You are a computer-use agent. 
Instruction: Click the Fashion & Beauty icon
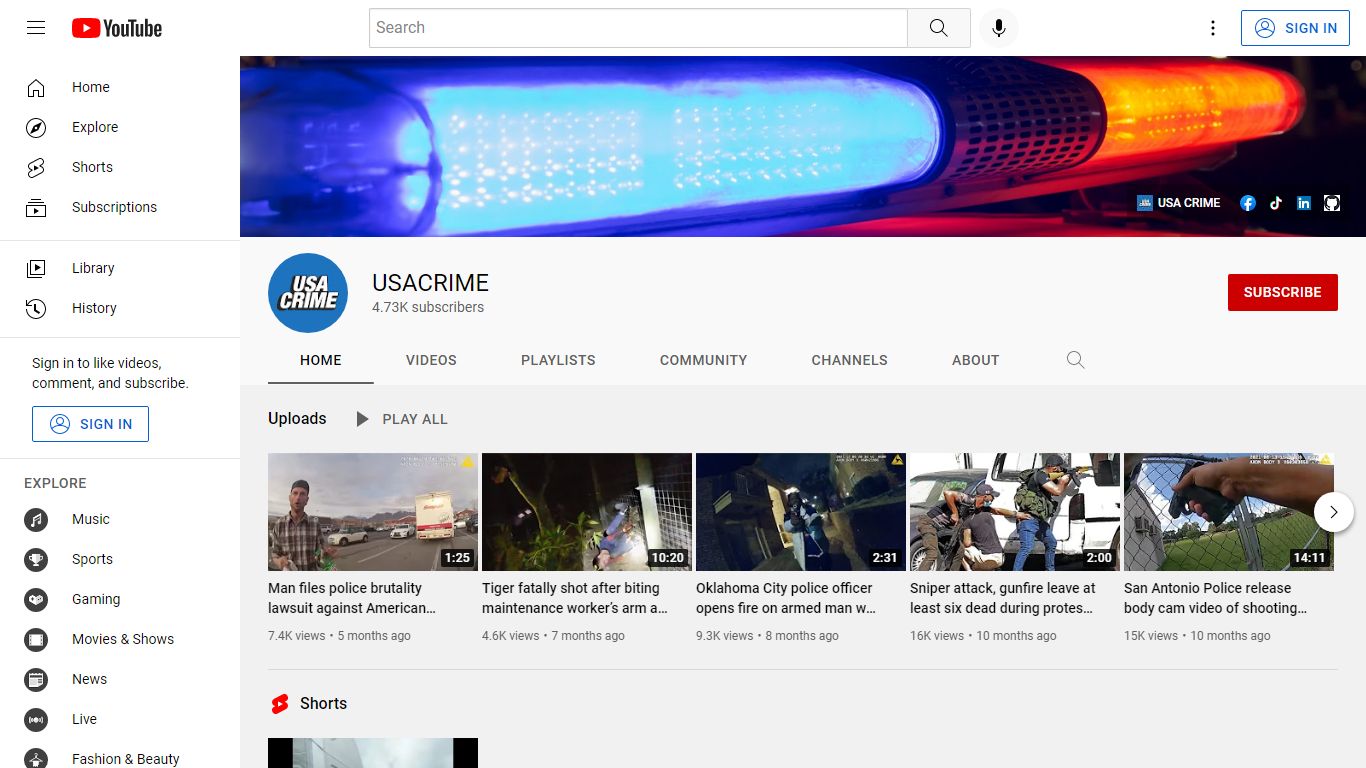coord(36,759)
